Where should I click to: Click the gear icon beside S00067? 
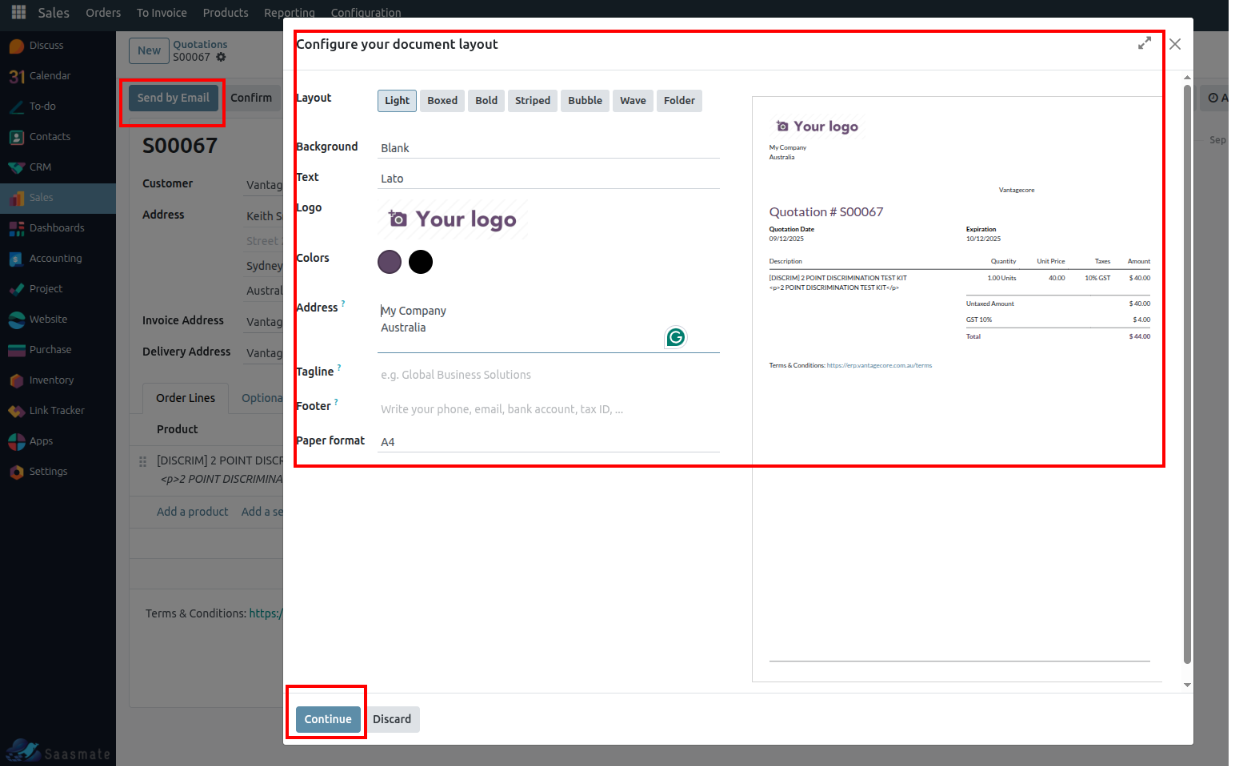(x=222, y=57)
